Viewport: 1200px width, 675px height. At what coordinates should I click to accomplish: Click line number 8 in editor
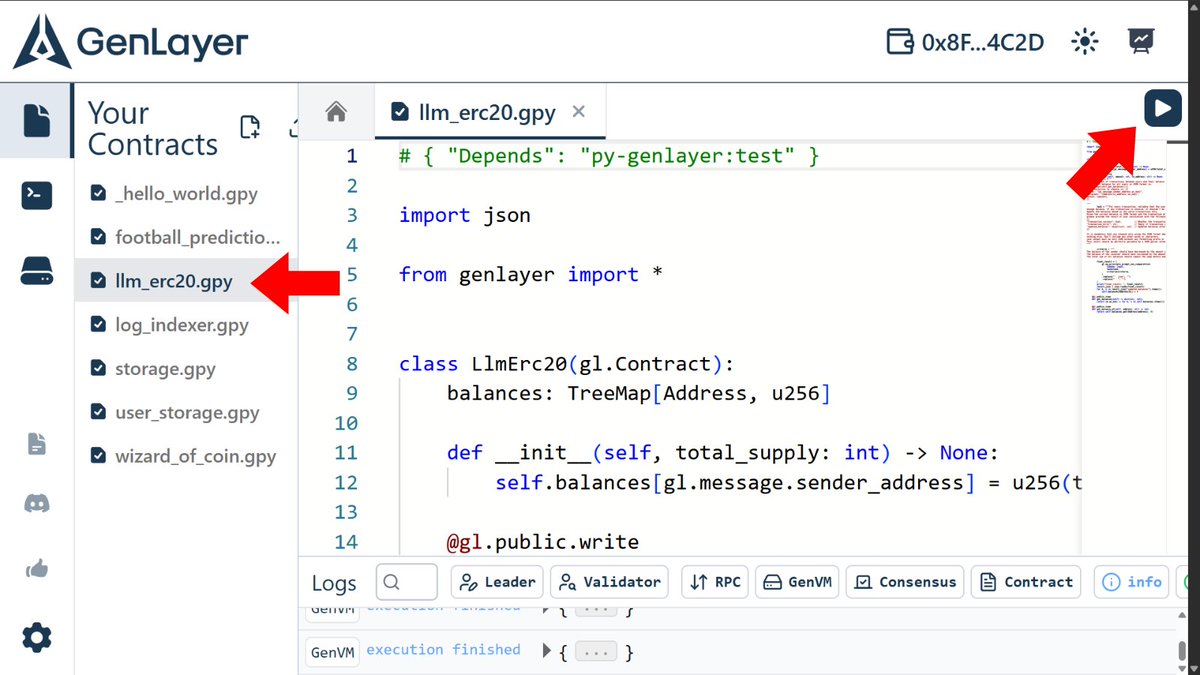pyautogui.click(x=351, y=364)
